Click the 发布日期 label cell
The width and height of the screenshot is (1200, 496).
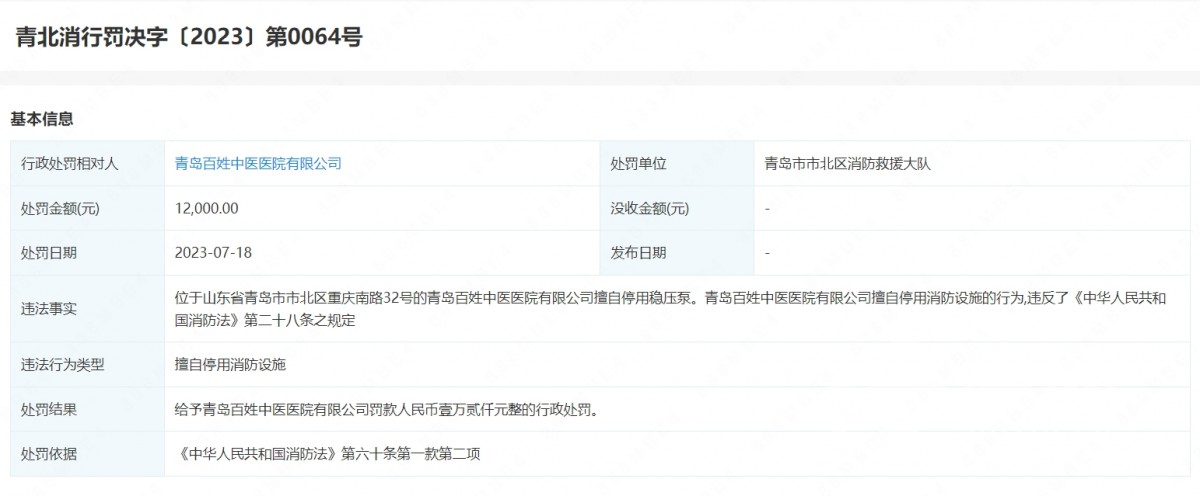click(638, 253)
